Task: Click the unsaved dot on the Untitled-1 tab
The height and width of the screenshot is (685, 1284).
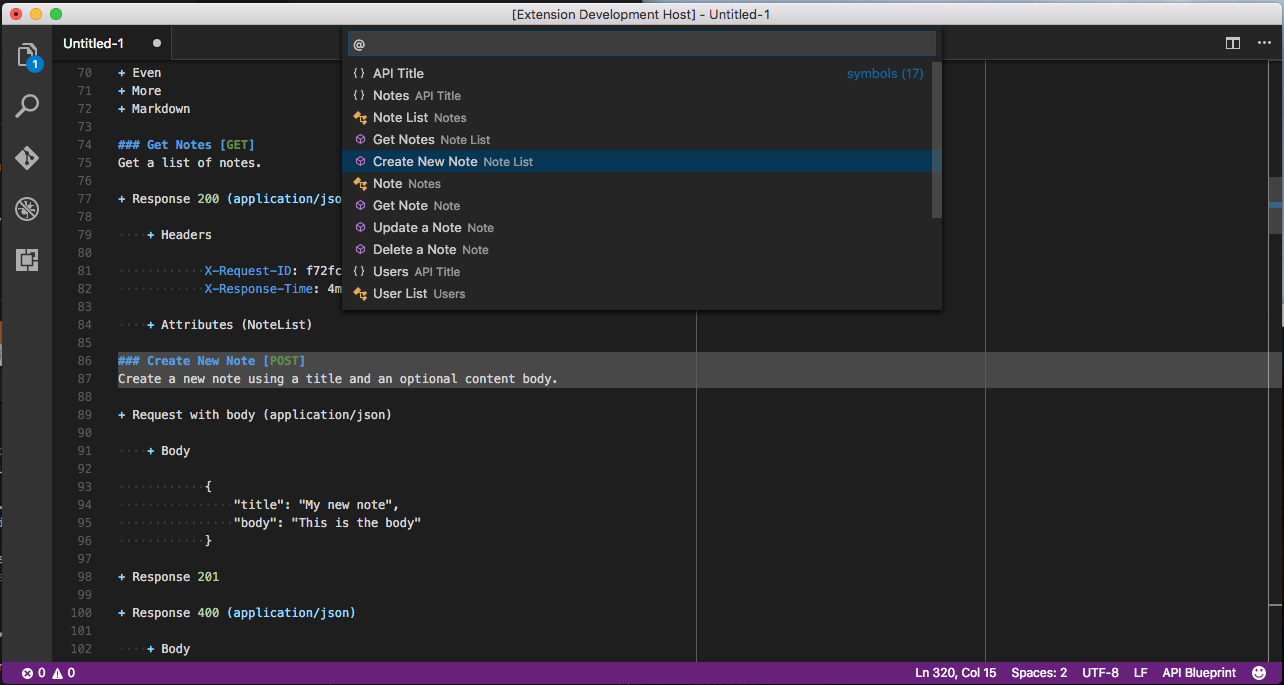Action: 157,43
